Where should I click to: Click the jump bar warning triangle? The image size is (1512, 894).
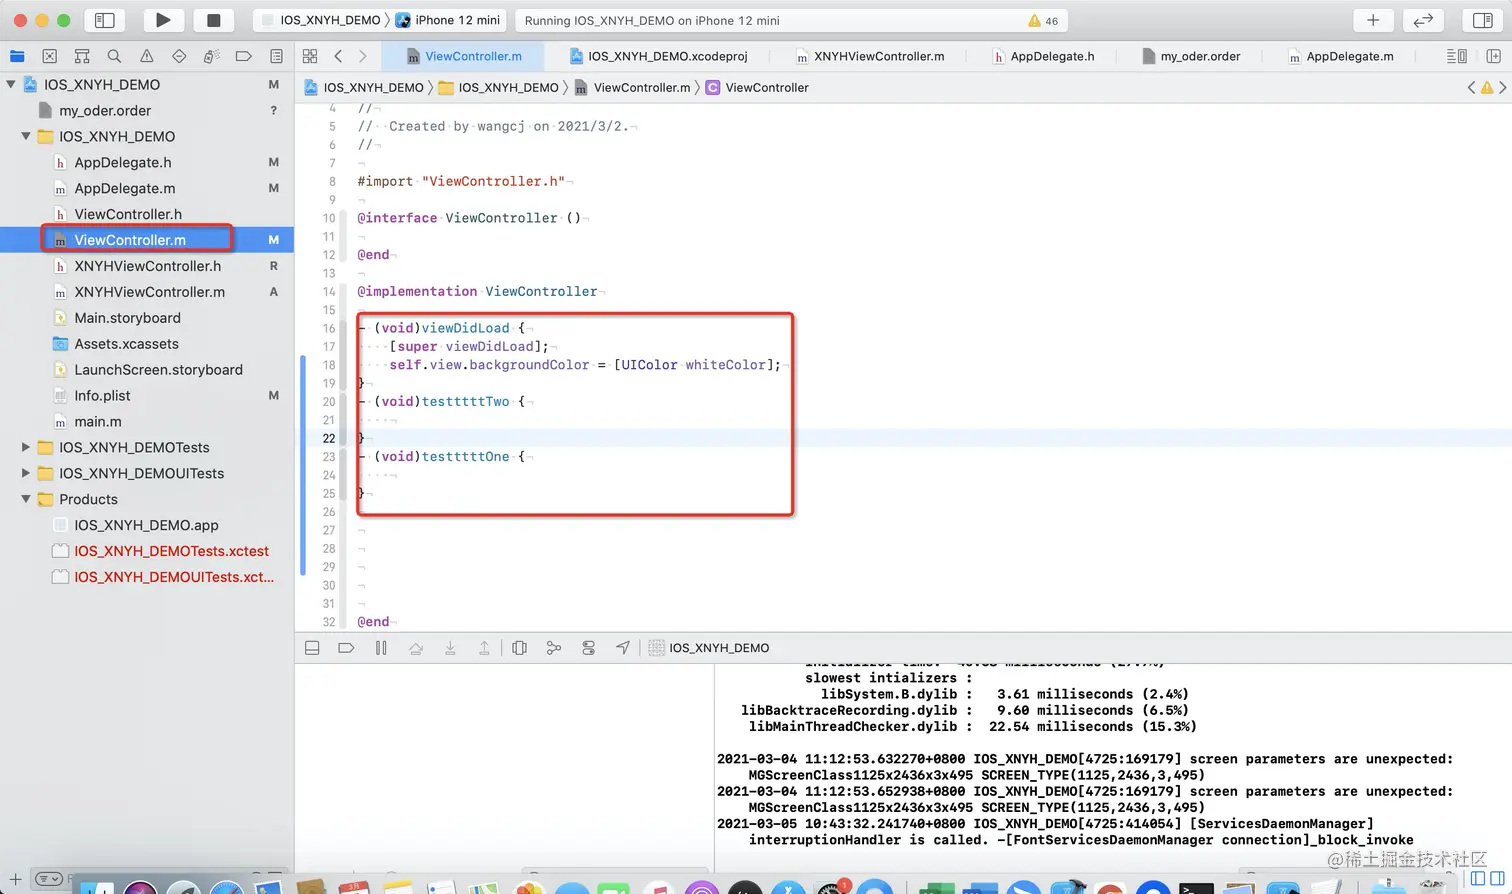(x=1487, y=88)
